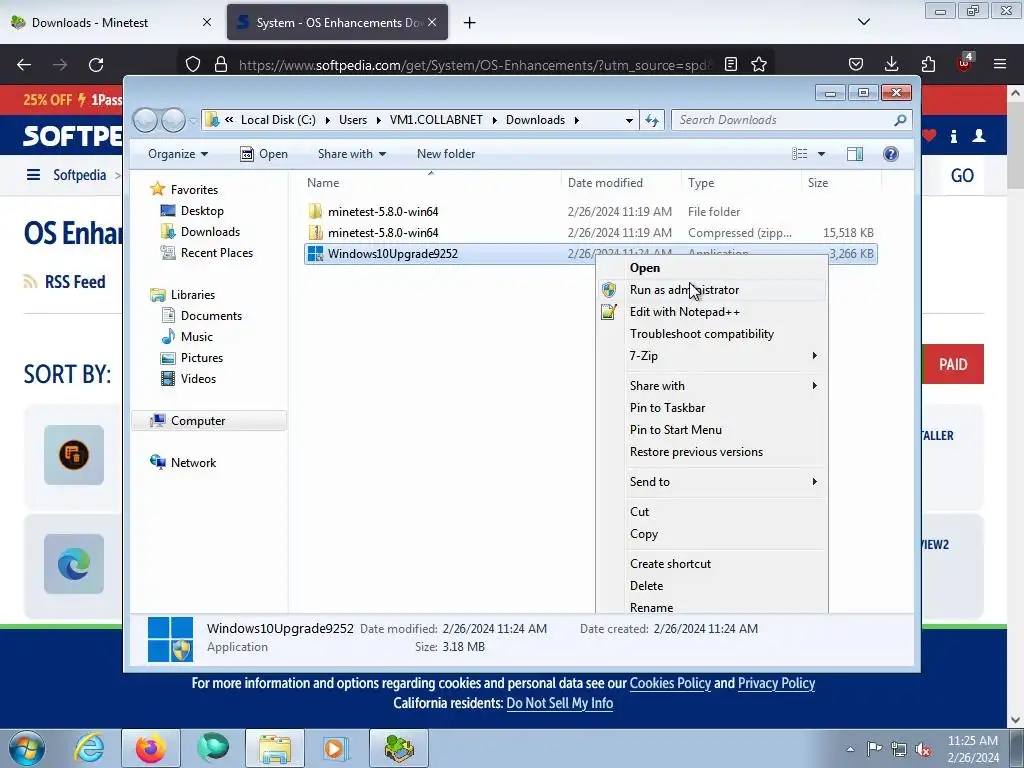Click search magnifier in Search Downloads box

900,120
